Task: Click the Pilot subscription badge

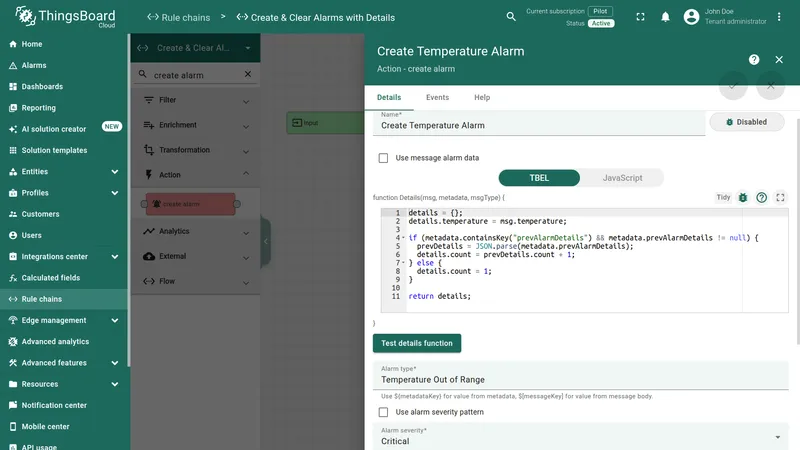Action: point(600,11)
